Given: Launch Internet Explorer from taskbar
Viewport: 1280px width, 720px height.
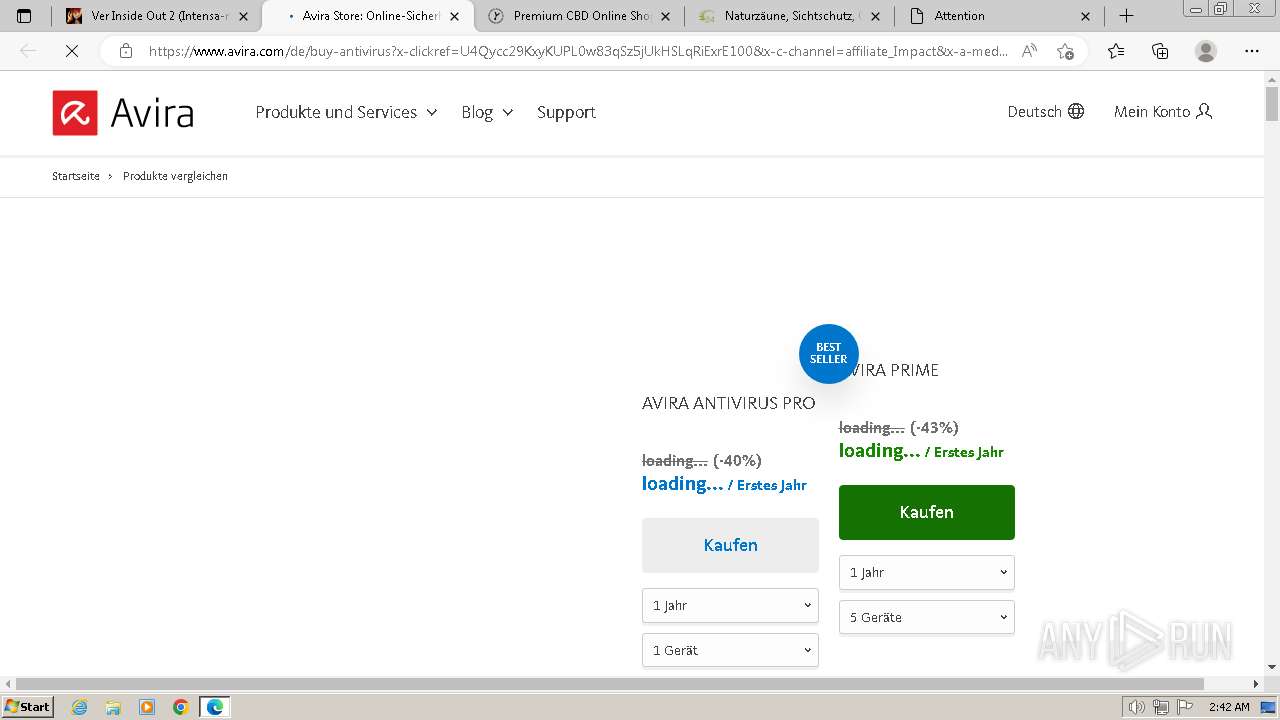Looking at the screenshot, I should 79,707.
